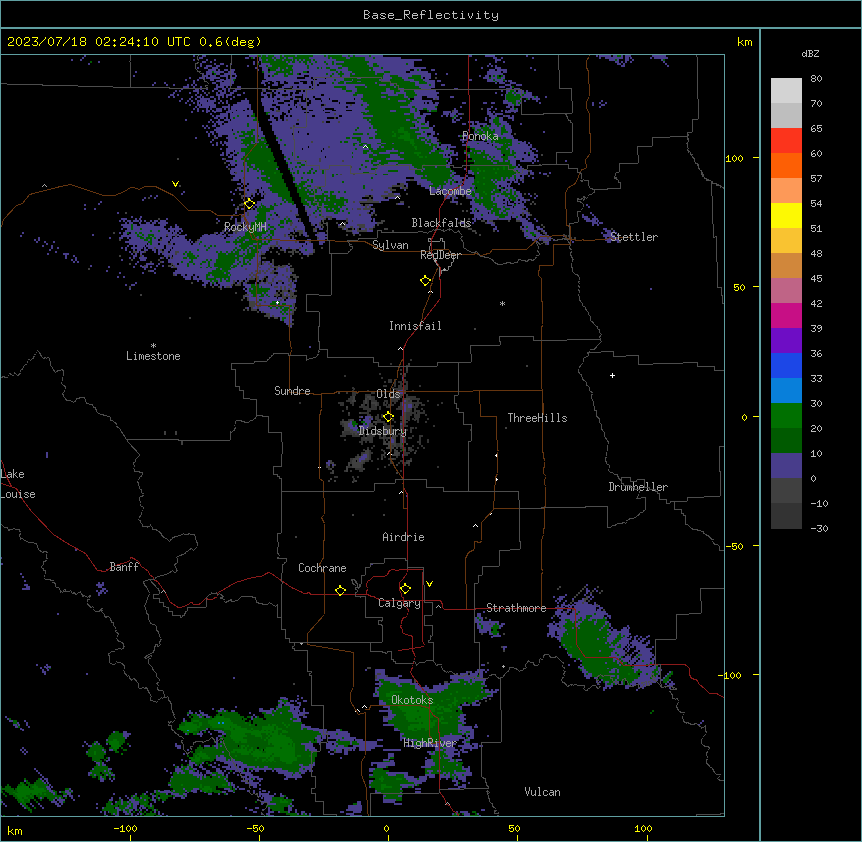Screen dimensions: 862x842
Task: Click the 100 km mark on right axis
Action: (x=734, y=158)
